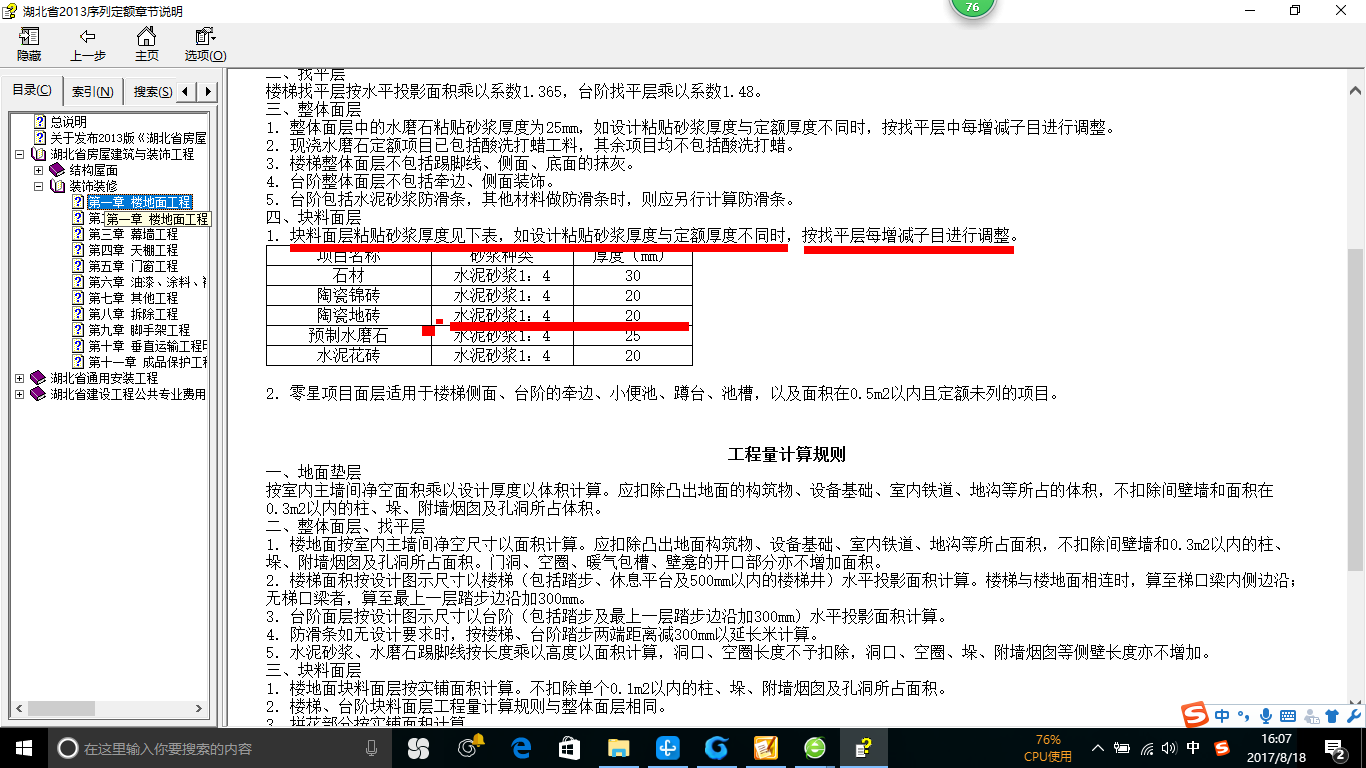Click the contents tree horizontal scrollbar
This screenshot has width=1366, height=768.
(110, 710)
